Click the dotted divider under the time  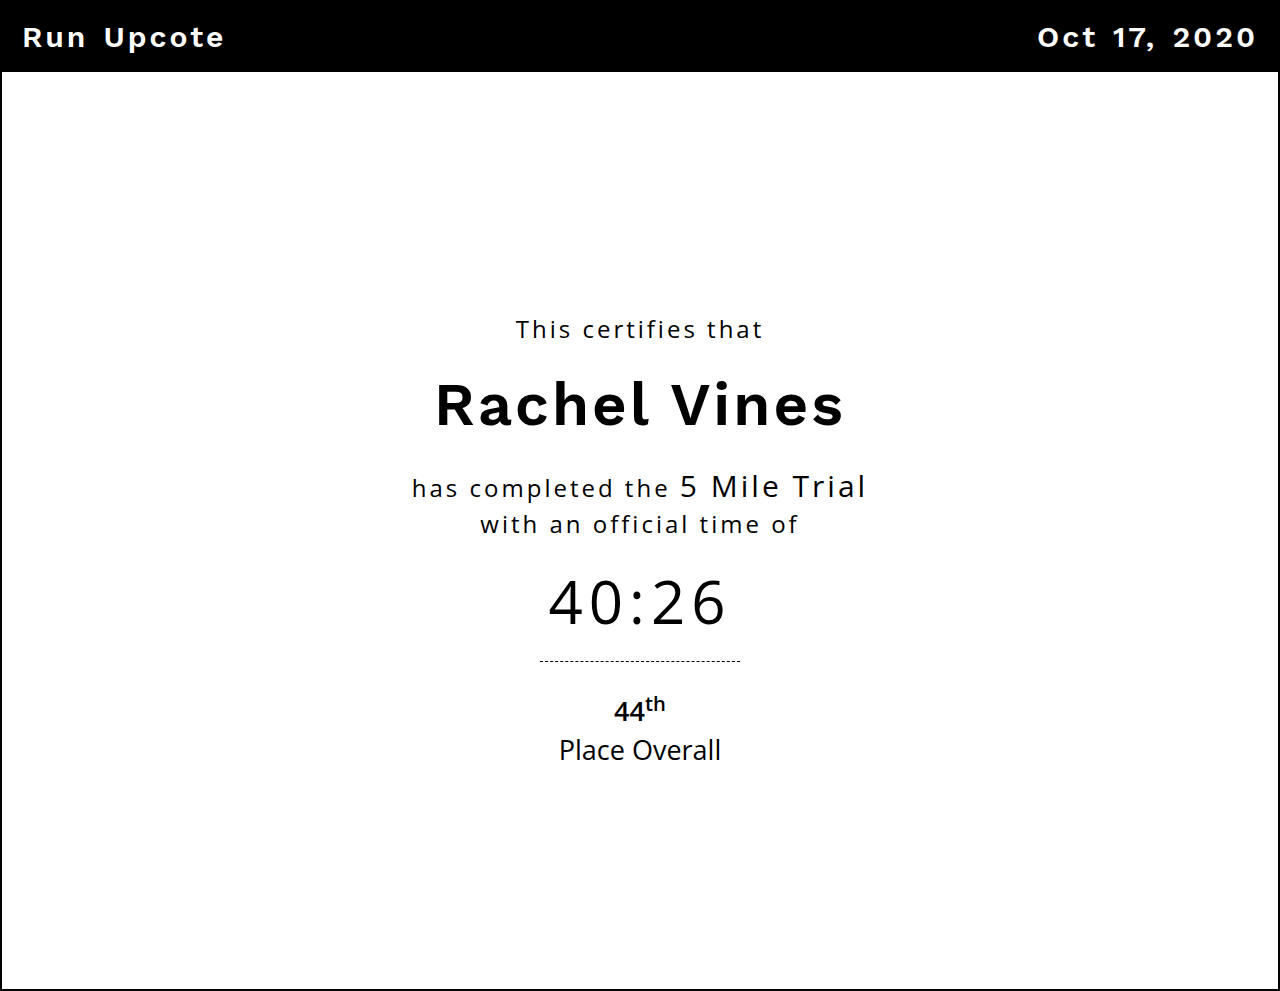click(640, 661)
